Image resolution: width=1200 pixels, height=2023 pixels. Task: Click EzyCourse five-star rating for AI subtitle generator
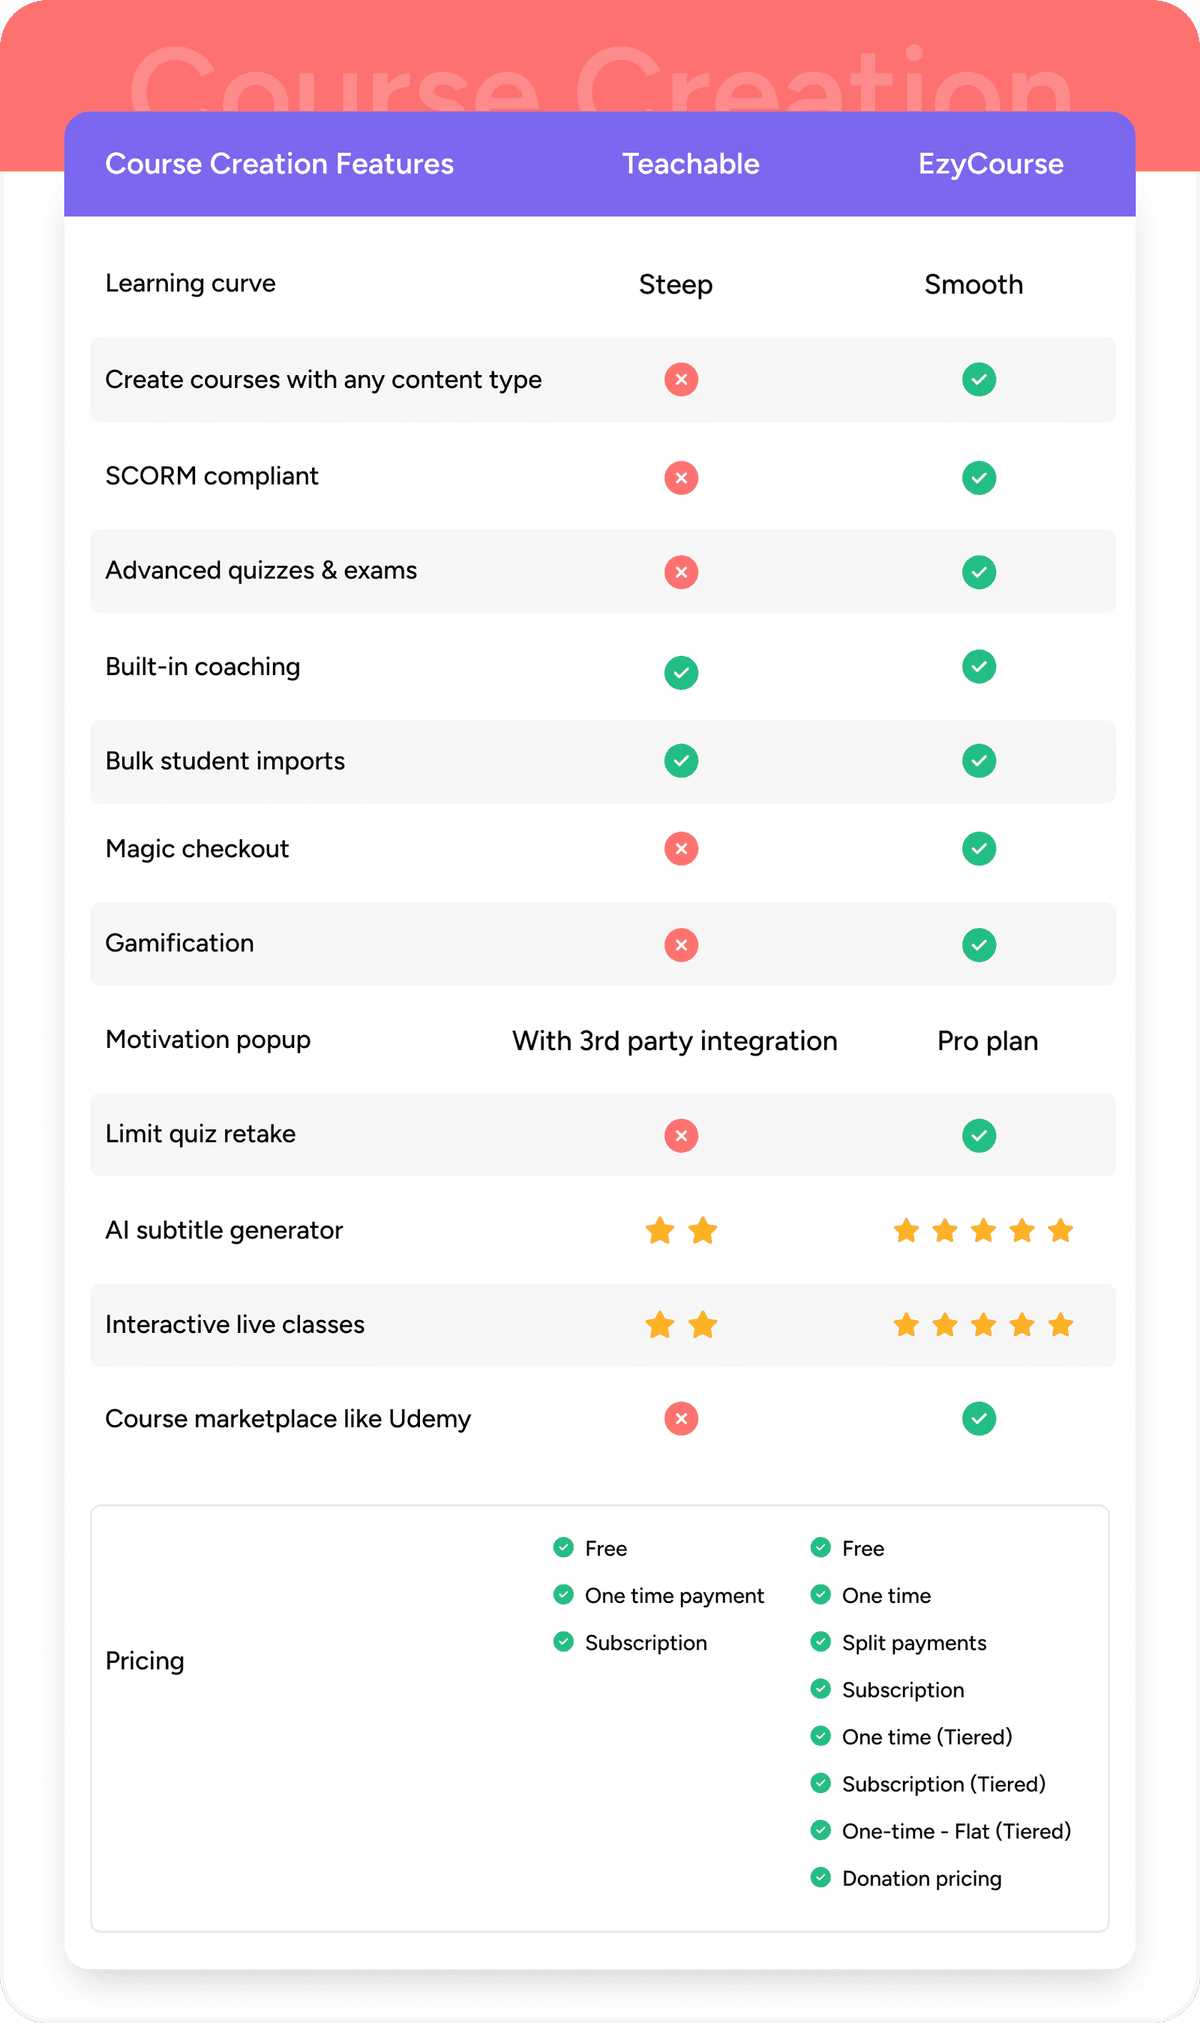click(983, 1230)
